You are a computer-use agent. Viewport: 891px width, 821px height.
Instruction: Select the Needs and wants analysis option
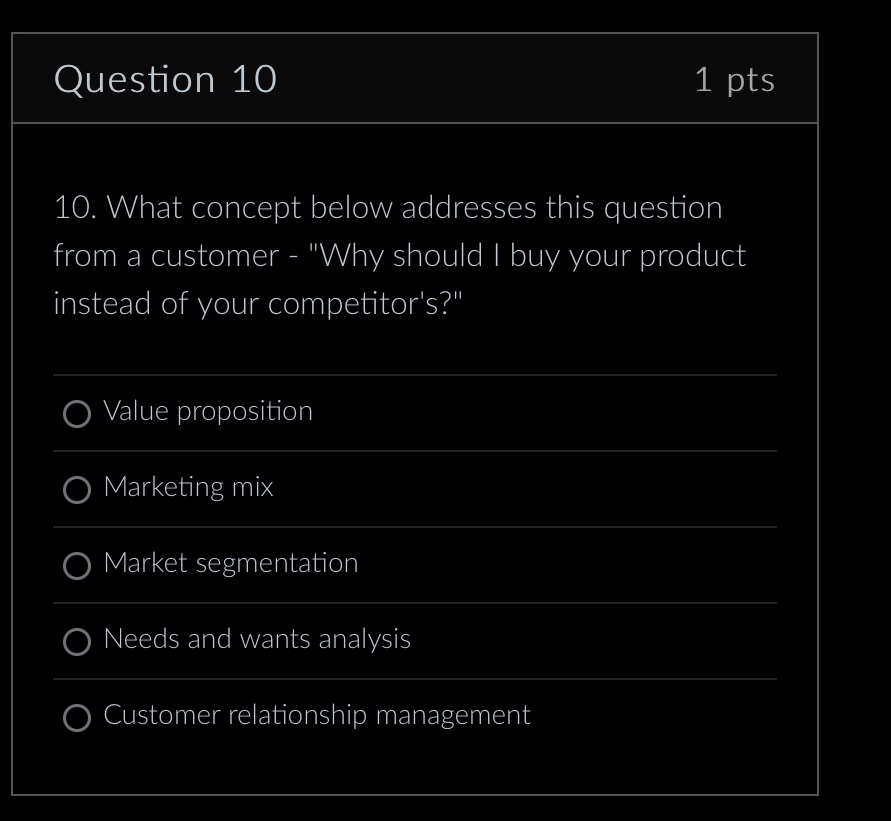coord(77,642)
